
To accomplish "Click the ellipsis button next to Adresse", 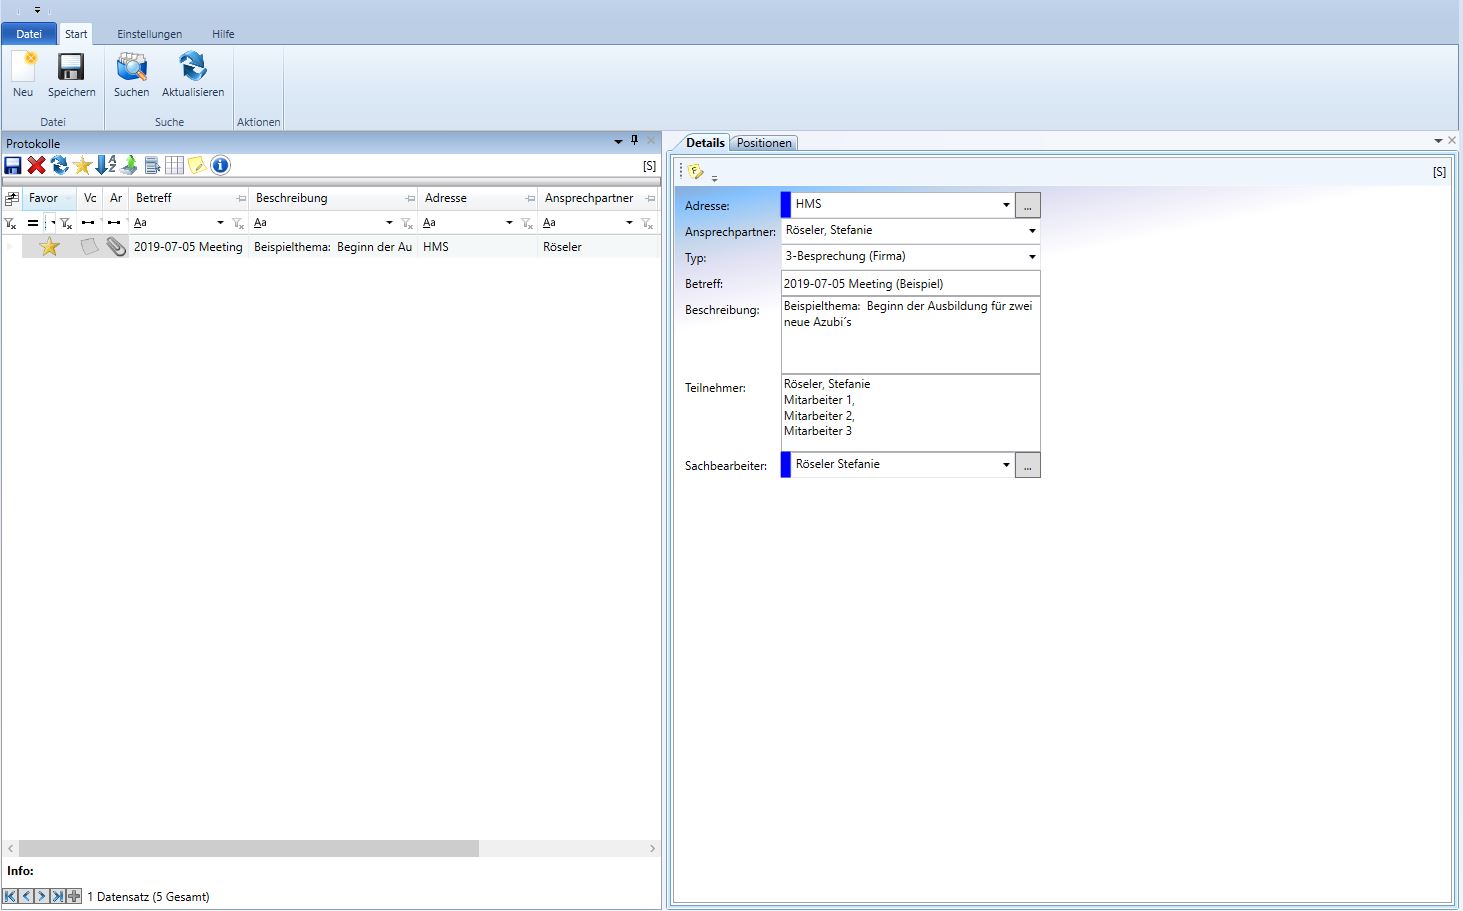I will tap(1028, 205).
